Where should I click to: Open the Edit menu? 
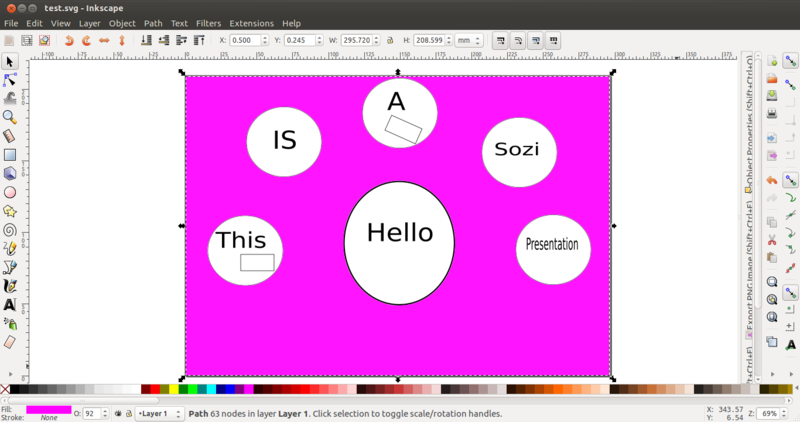click(34, 23)
